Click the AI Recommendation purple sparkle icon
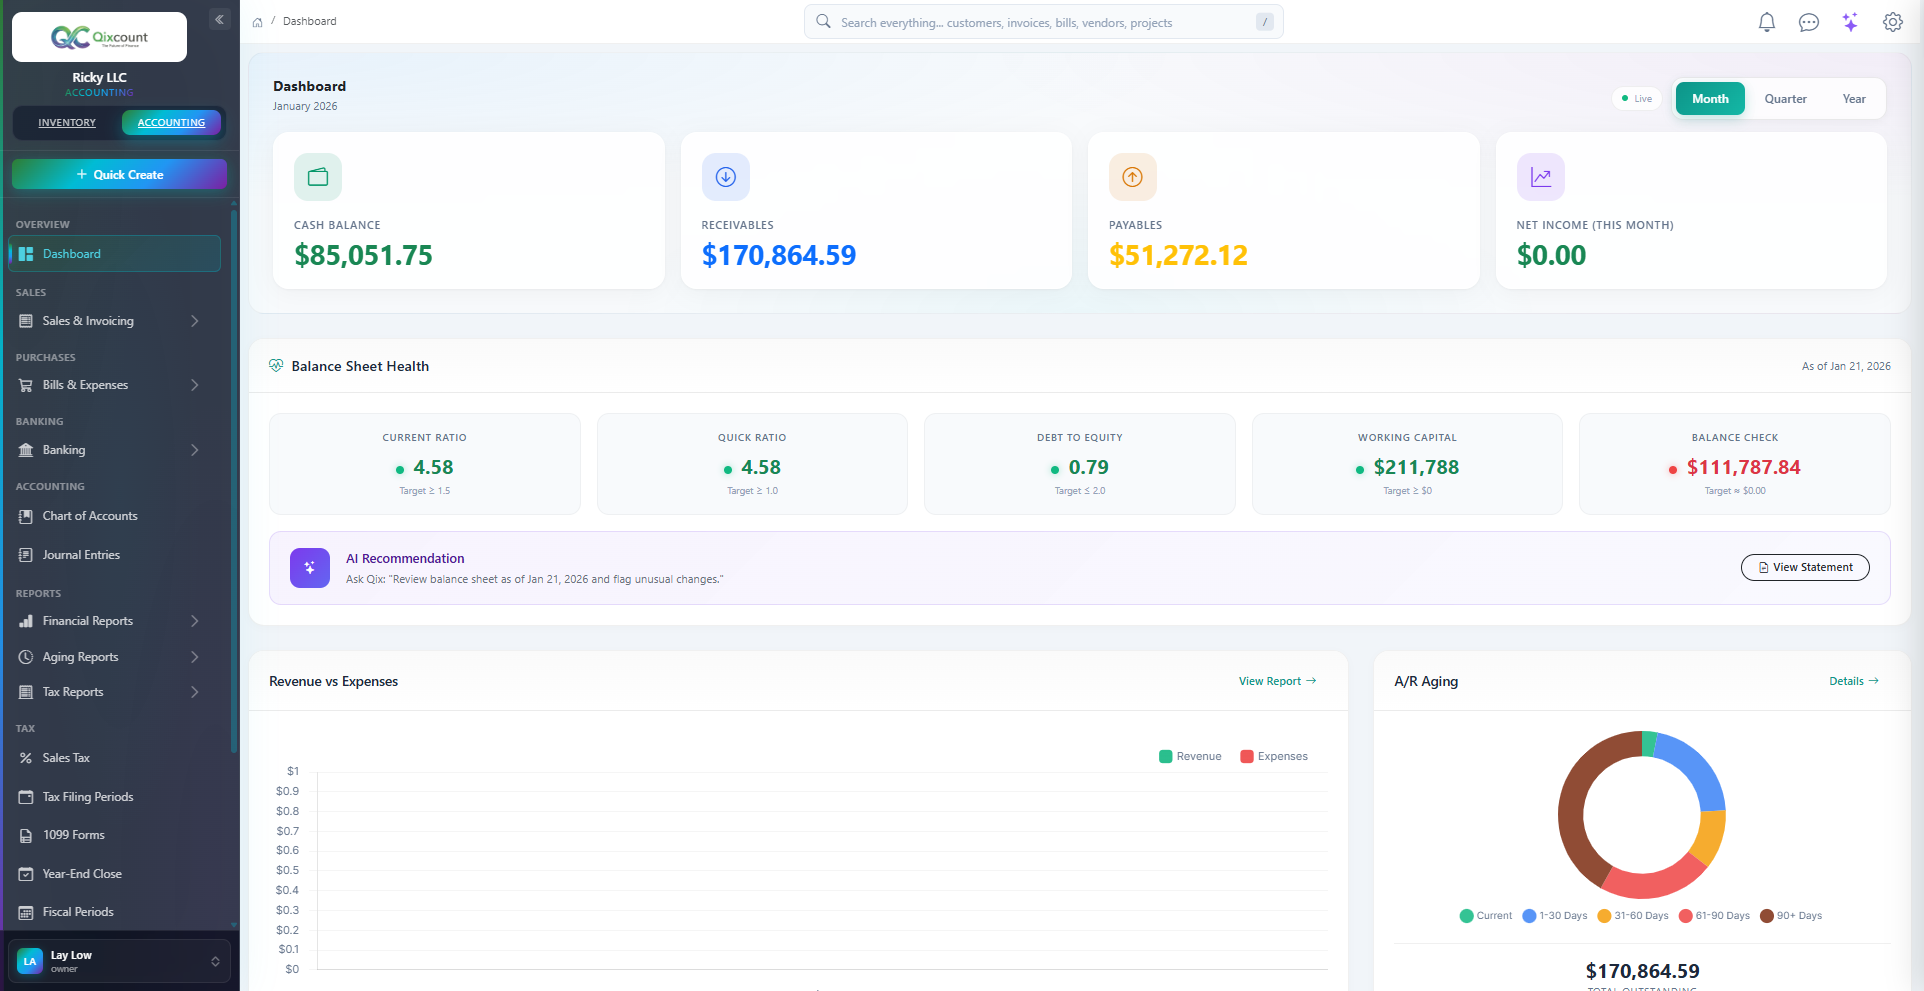The height and width of the screenshot is (991, 1924). click(x=310, y=568)
